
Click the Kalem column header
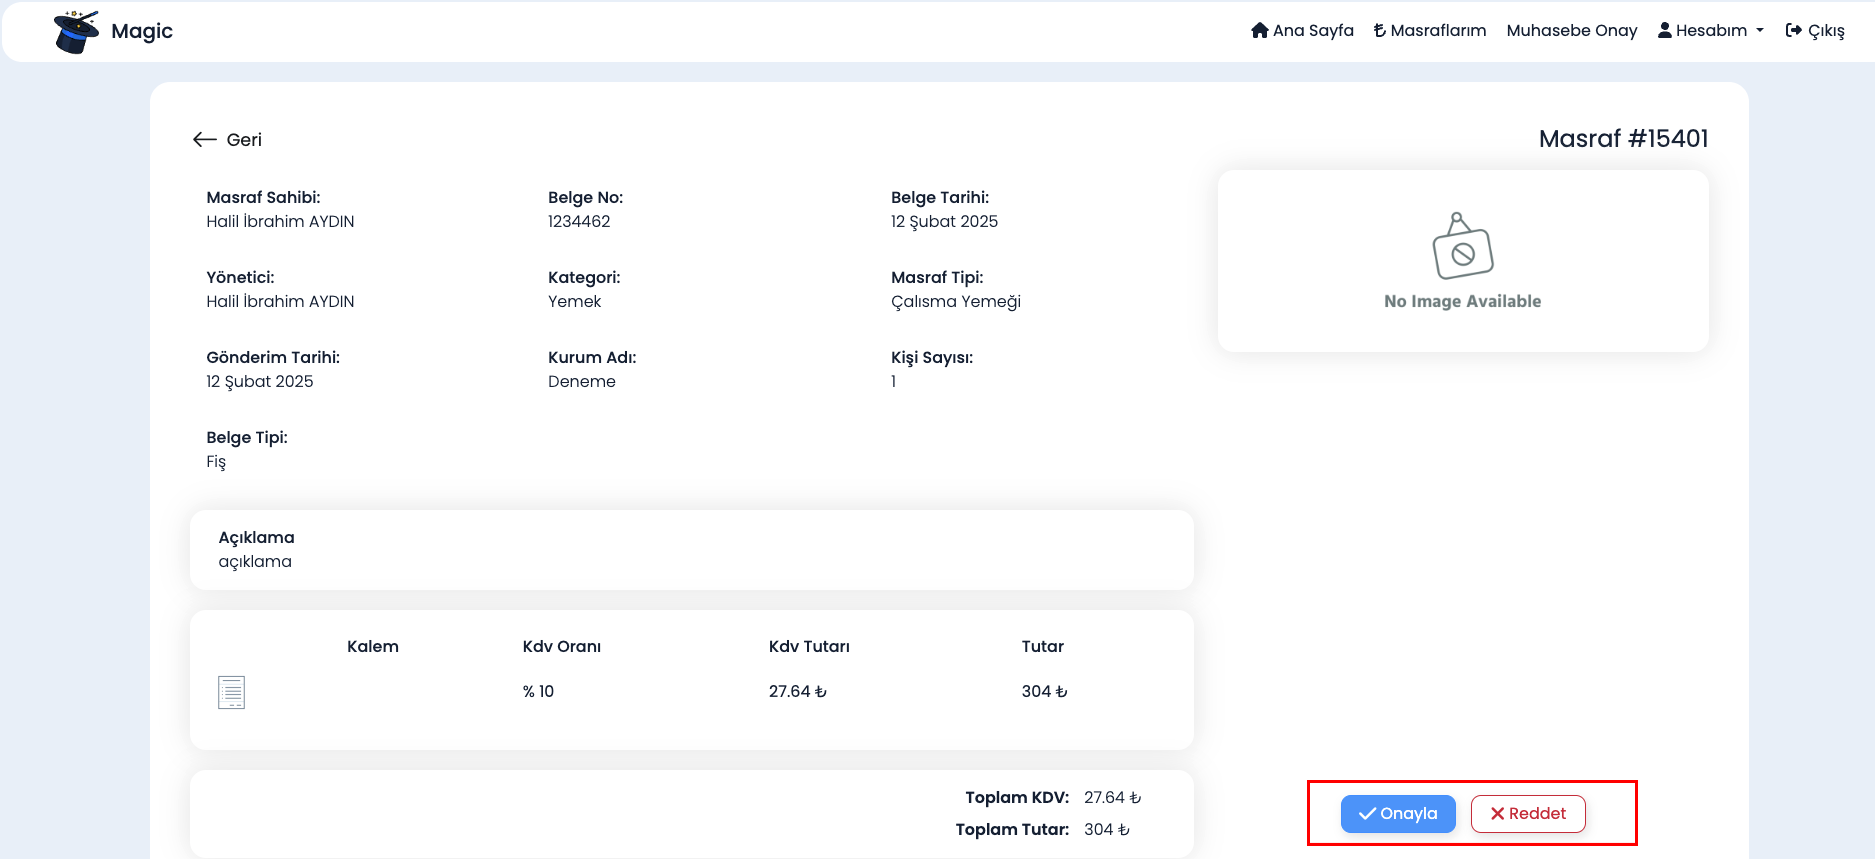[373, 646]
